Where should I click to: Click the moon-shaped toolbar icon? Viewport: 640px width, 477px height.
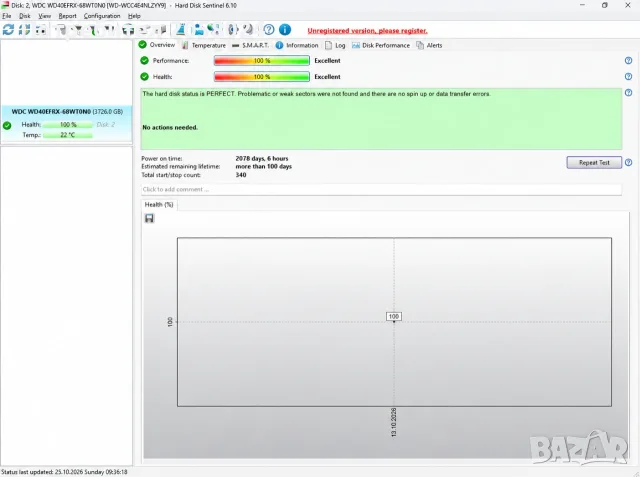[x=248, y=29]
